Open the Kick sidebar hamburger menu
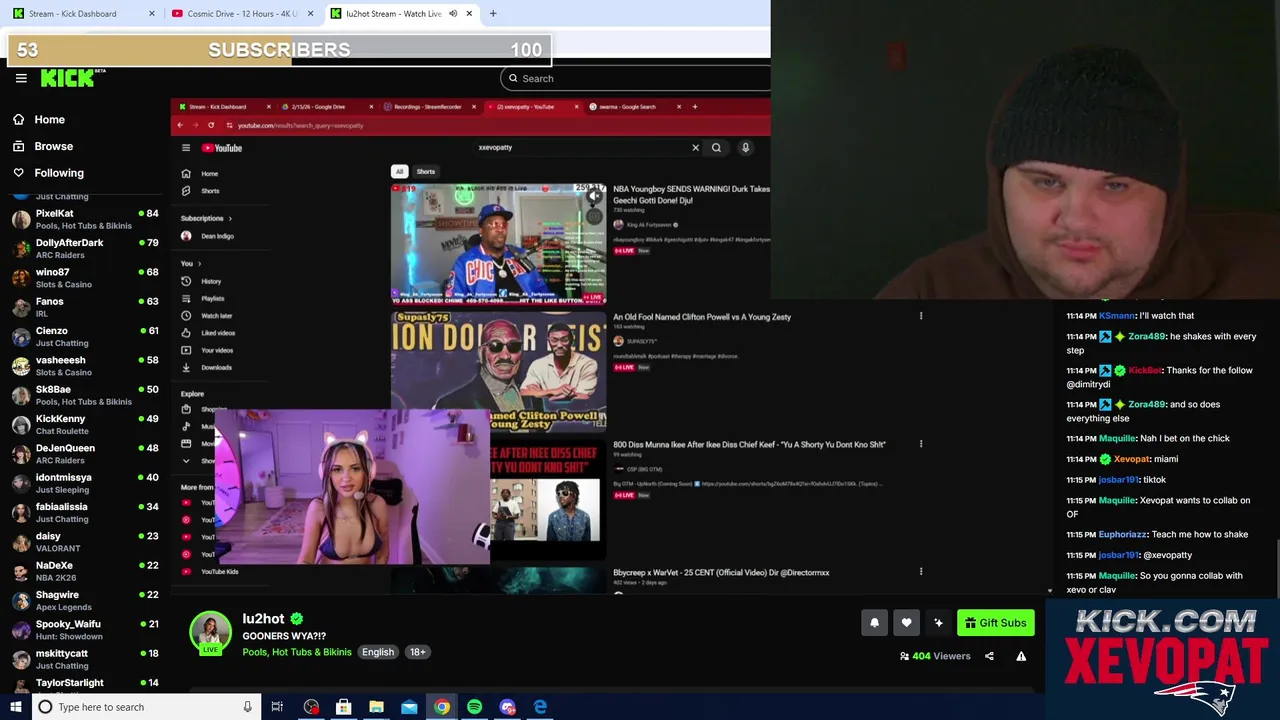Viewport: 1280px width, 720px height. pos(21,78)
